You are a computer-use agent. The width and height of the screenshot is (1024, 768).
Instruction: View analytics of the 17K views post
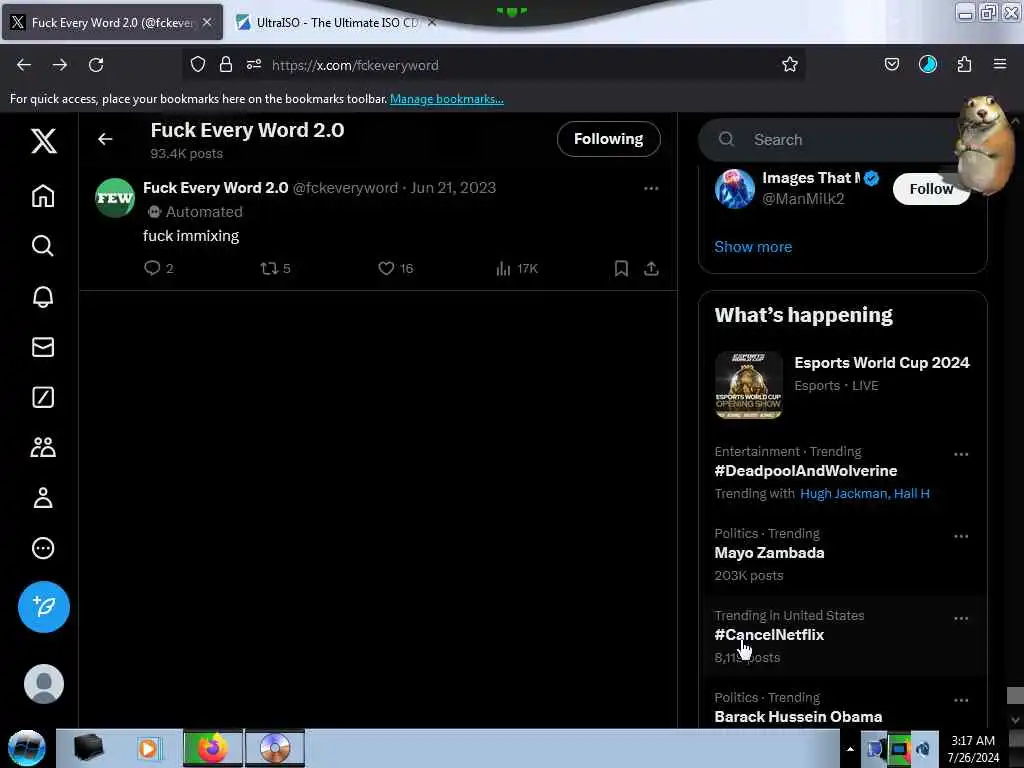[517, 268]
